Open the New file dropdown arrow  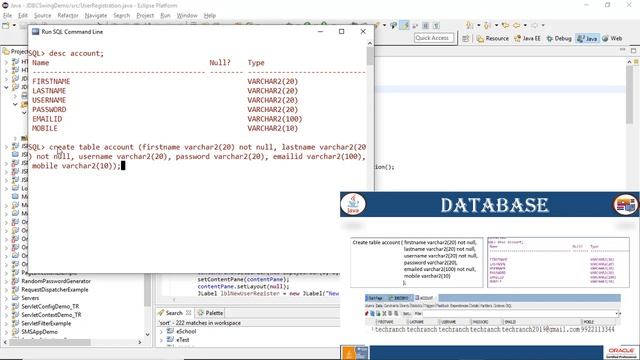(14, 25)
